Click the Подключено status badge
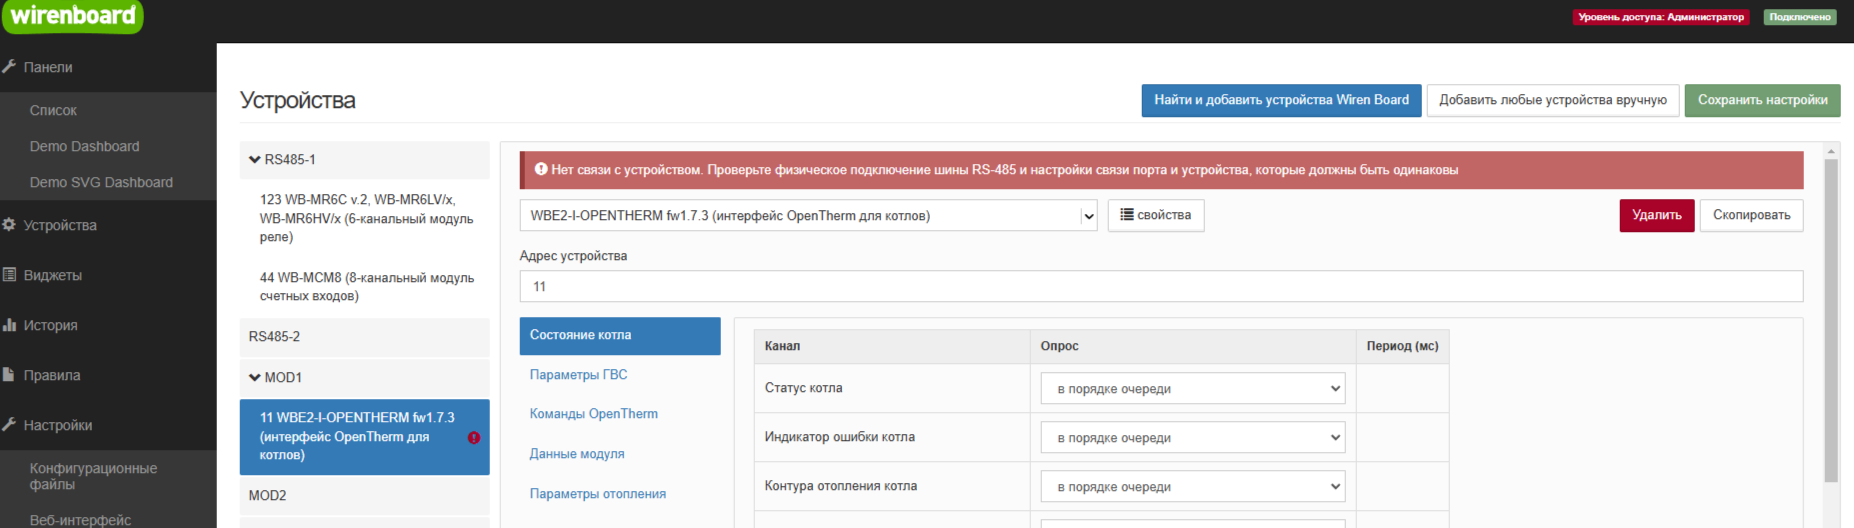 pyautogui.click(x=1800, y=17)
